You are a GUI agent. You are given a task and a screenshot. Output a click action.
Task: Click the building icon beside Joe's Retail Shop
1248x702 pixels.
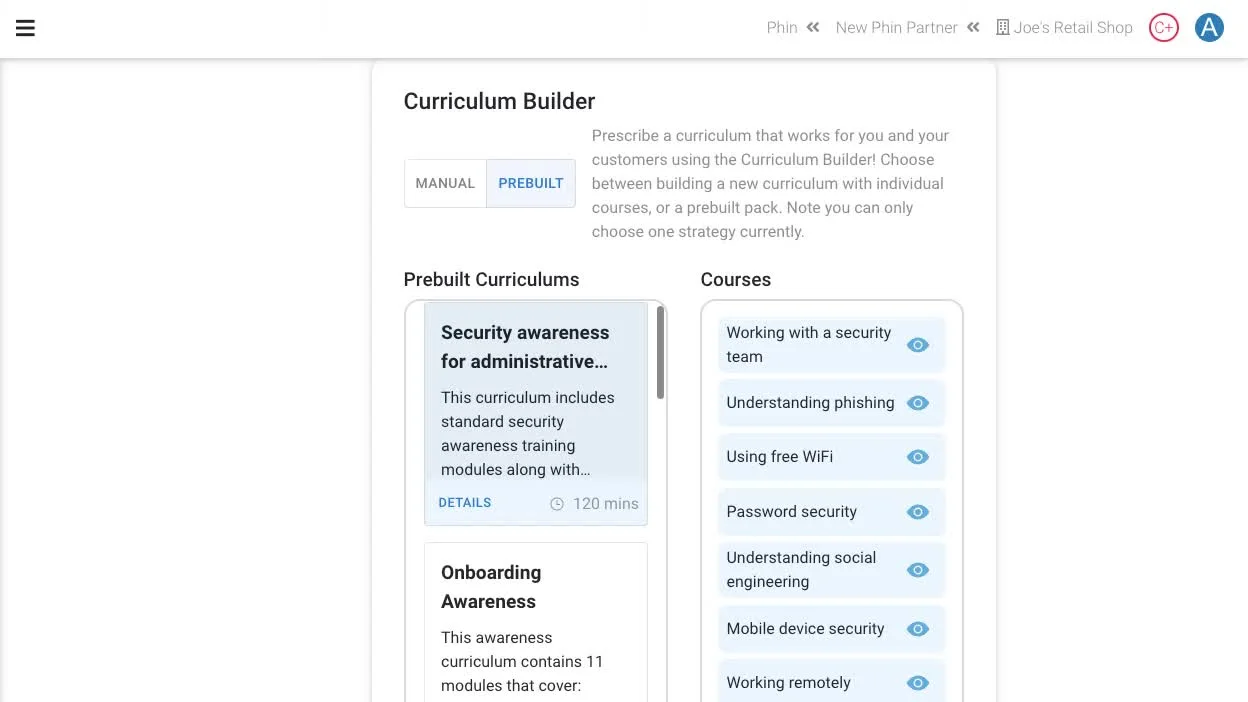point(1003,28)
